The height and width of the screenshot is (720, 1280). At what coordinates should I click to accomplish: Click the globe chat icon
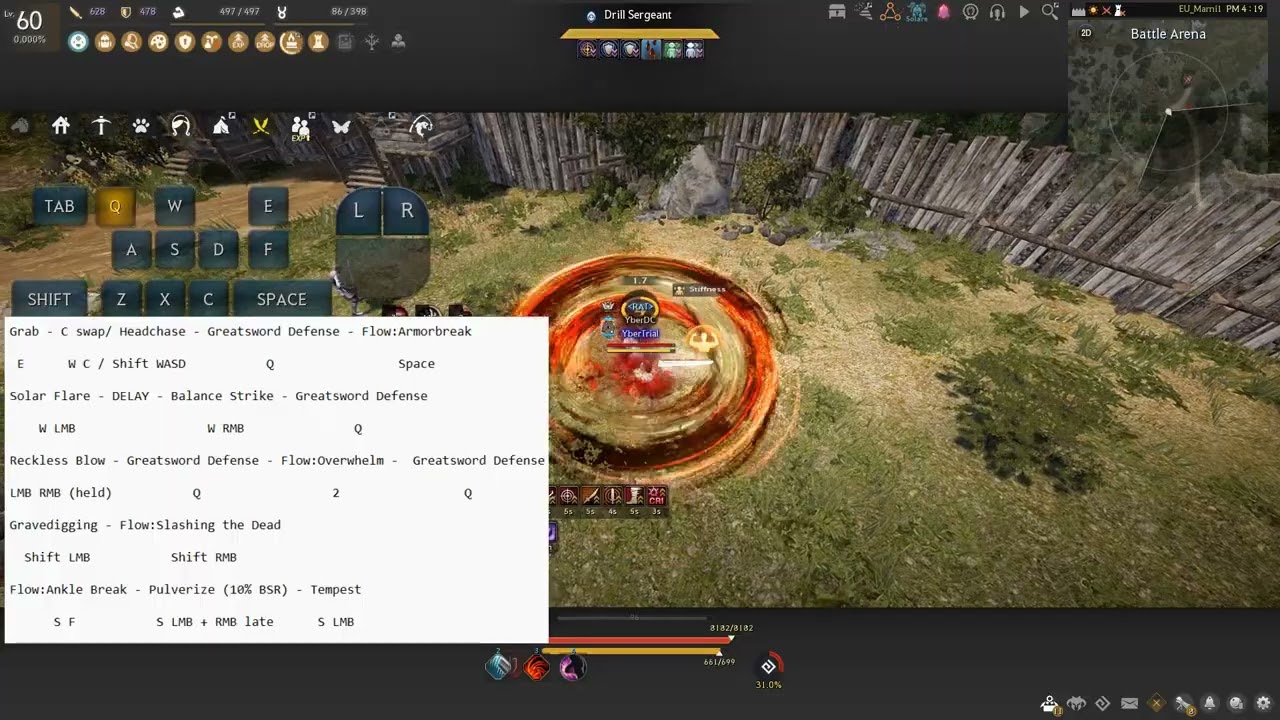[1236, 703]
